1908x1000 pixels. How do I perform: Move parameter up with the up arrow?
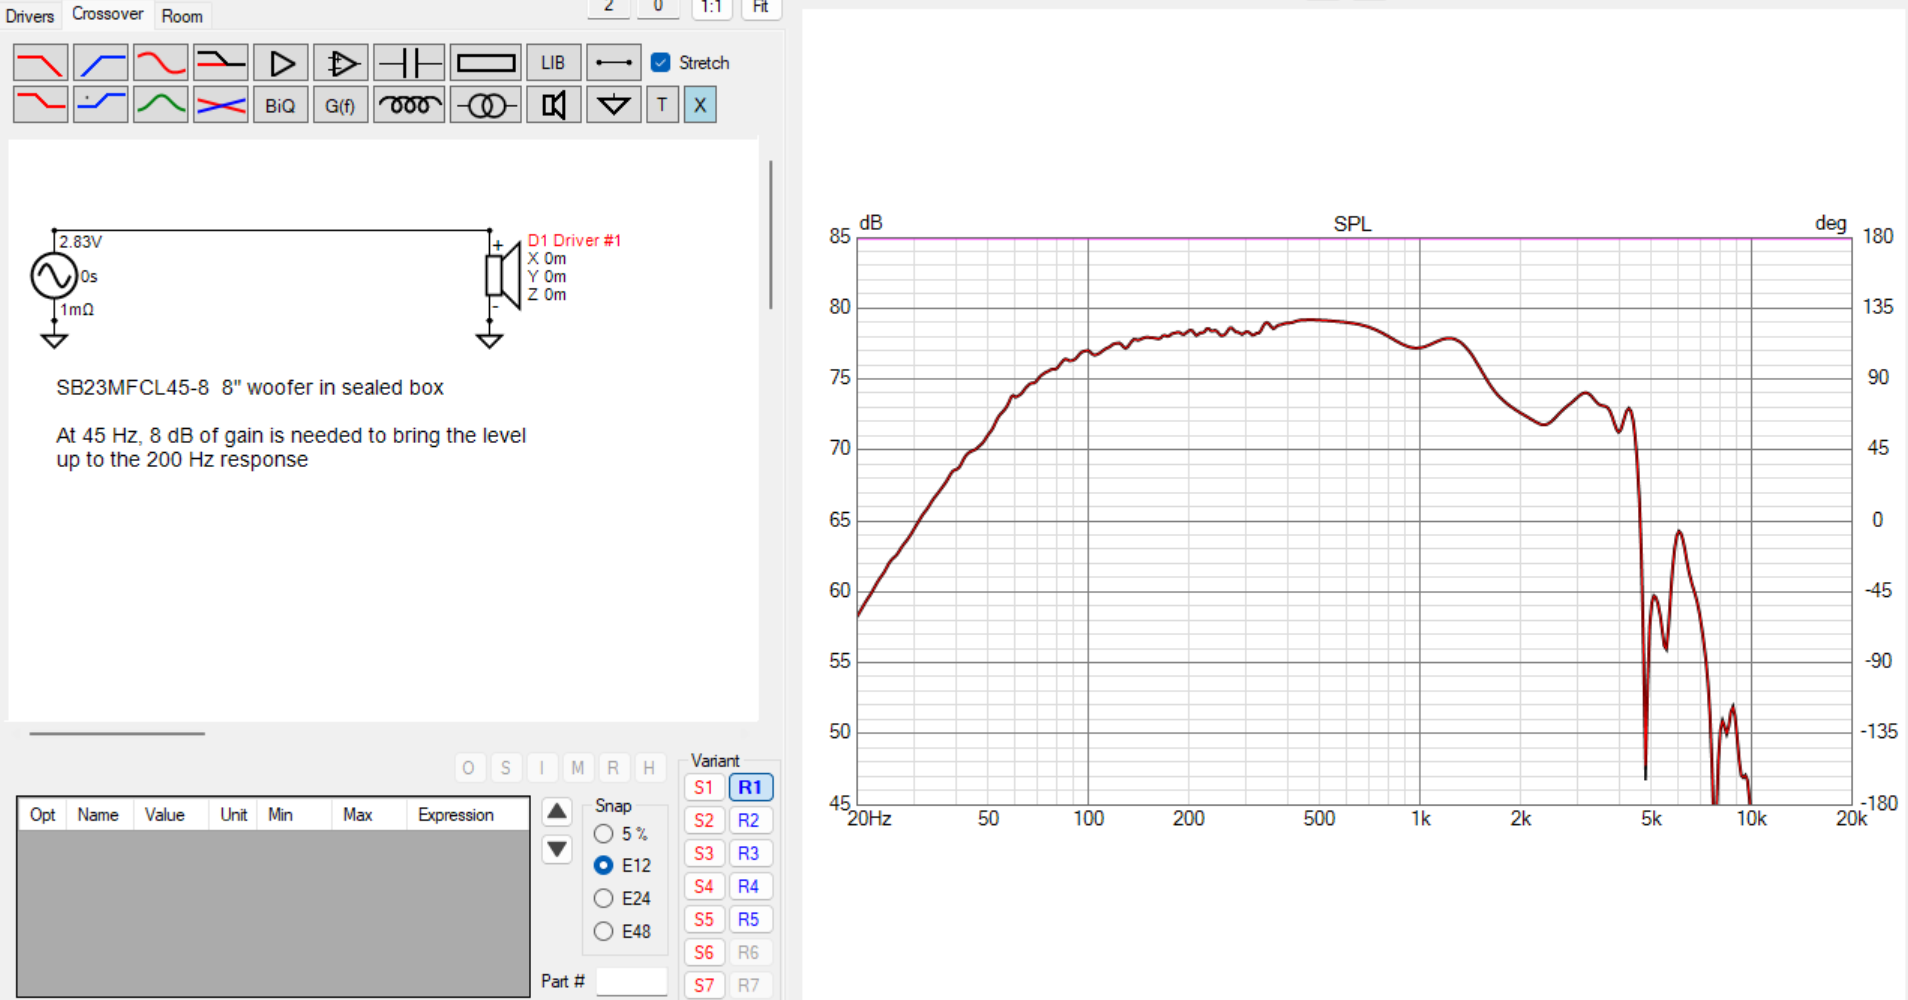point(557,811)
